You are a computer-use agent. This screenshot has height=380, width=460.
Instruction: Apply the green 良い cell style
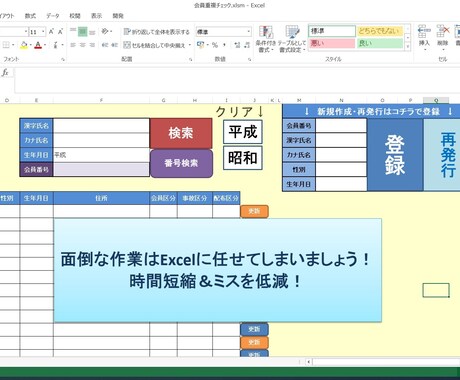point(380,43)
